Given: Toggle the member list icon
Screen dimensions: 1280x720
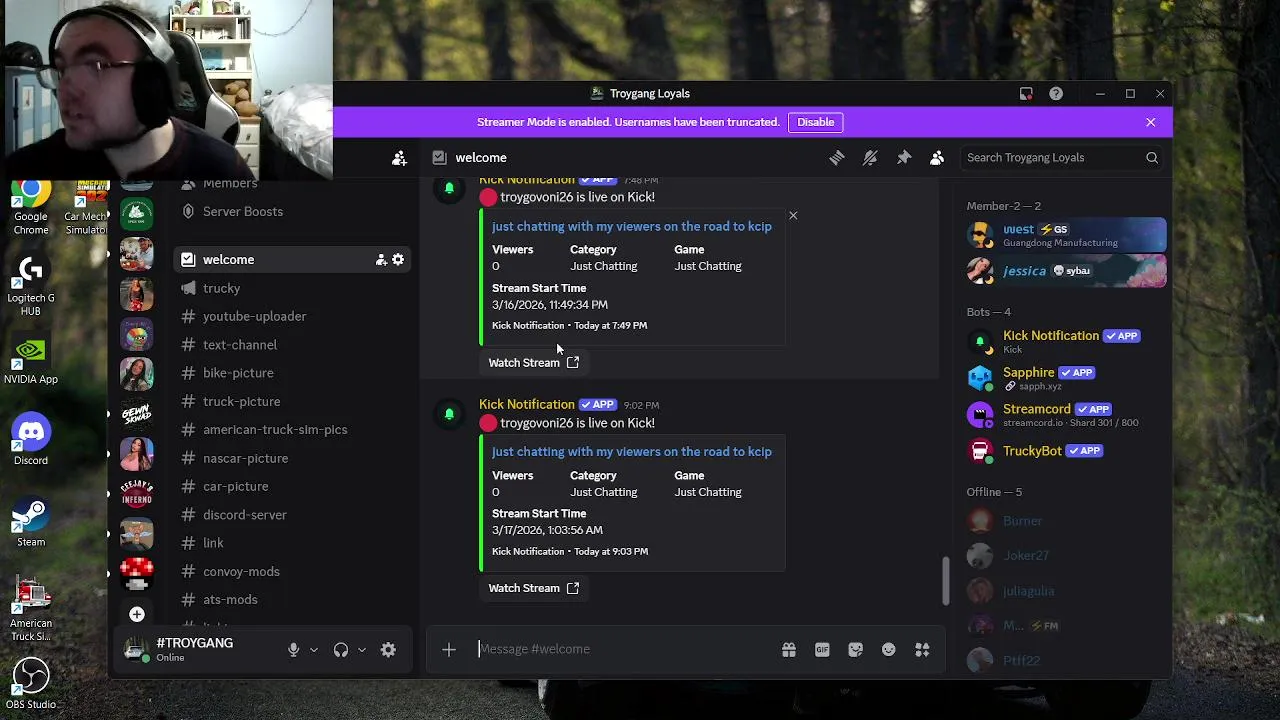Looking at the screenshot, I should point(937,158).
